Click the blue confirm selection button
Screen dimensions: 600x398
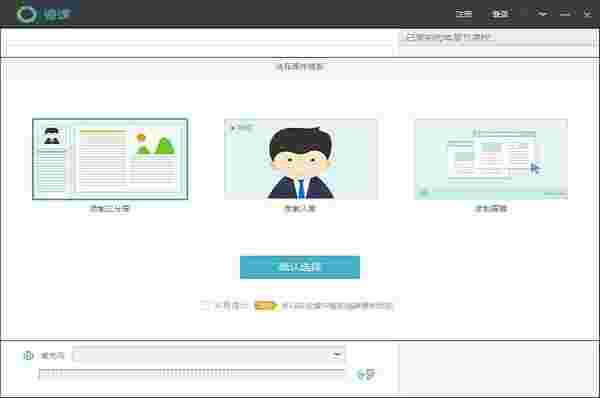pyautogui.click(x=300, y=267)
